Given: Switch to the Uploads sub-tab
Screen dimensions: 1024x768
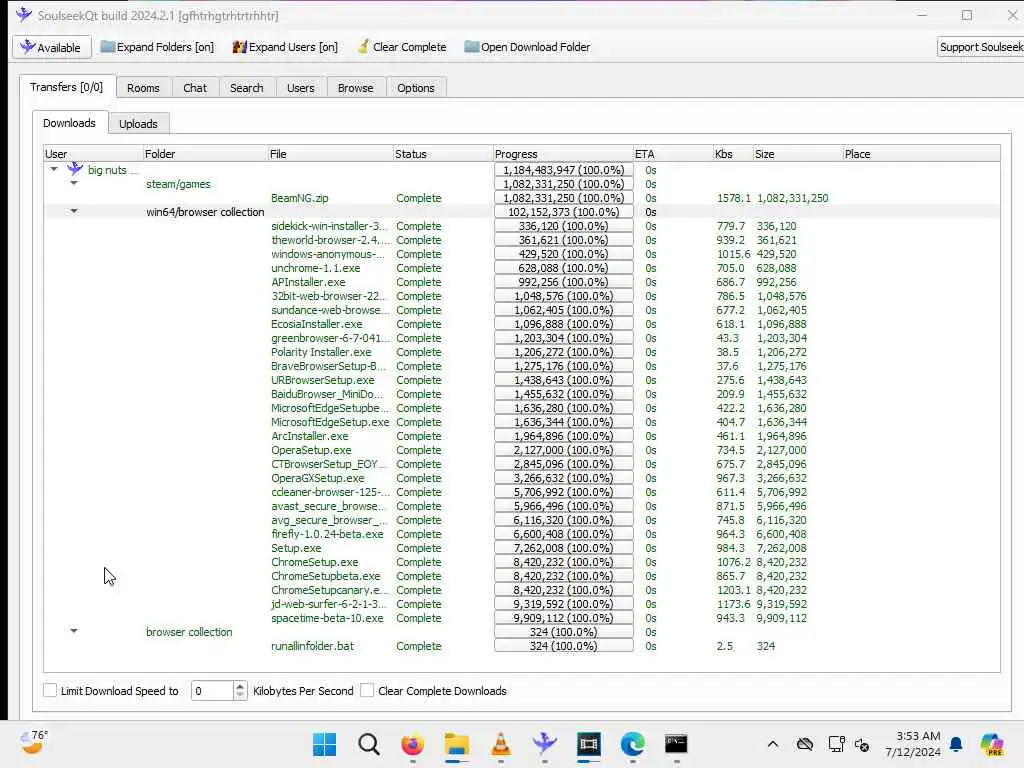Looking at the screenshot, I should [138, 123].
